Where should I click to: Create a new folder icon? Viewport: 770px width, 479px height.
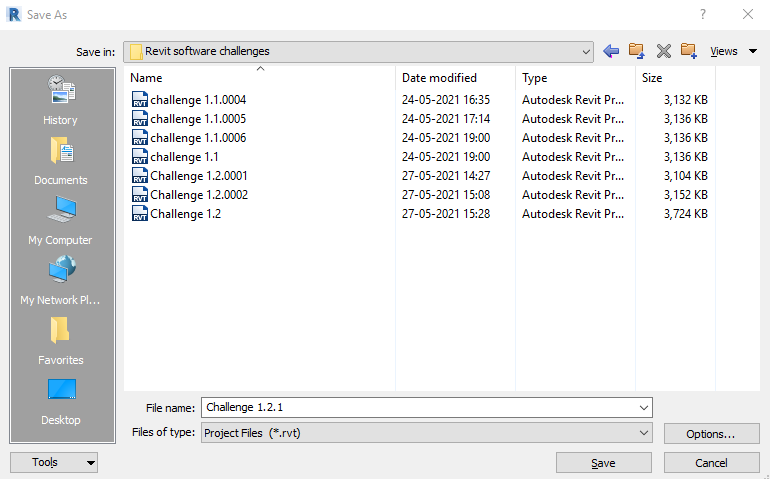[689, 51]
